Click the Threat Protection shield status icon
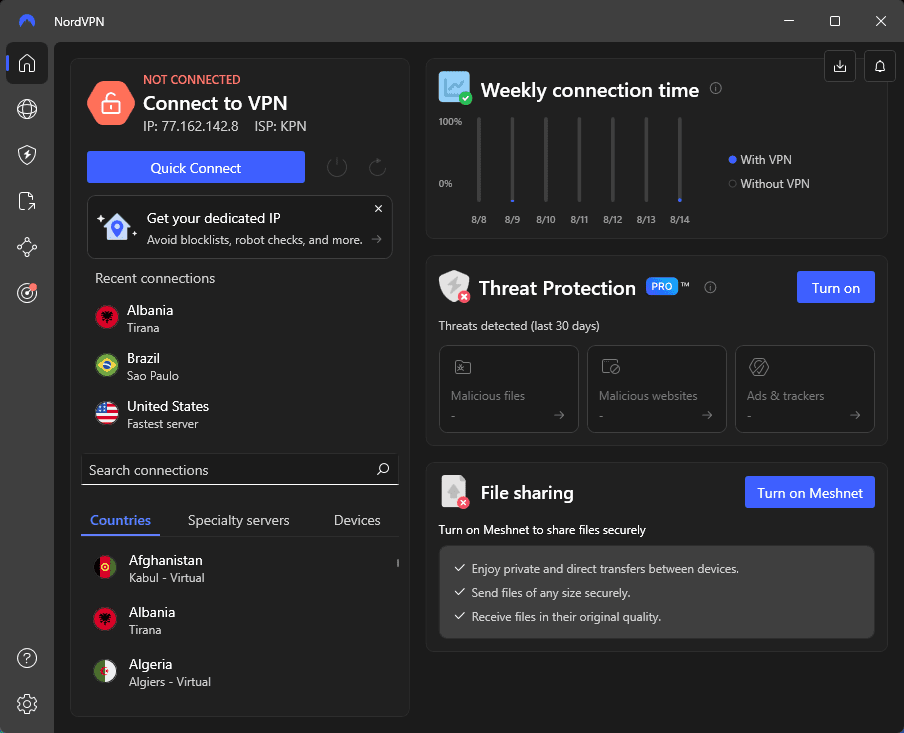 tap(454, 287)
